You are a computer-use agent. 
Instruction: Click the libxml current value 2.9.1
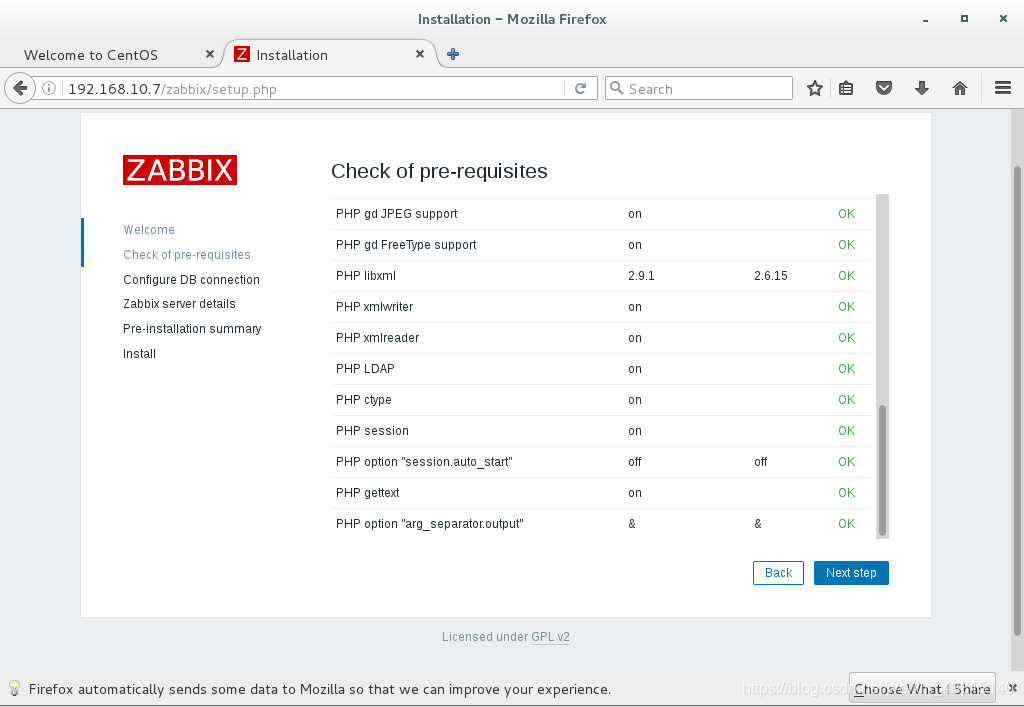coord(641,275)
